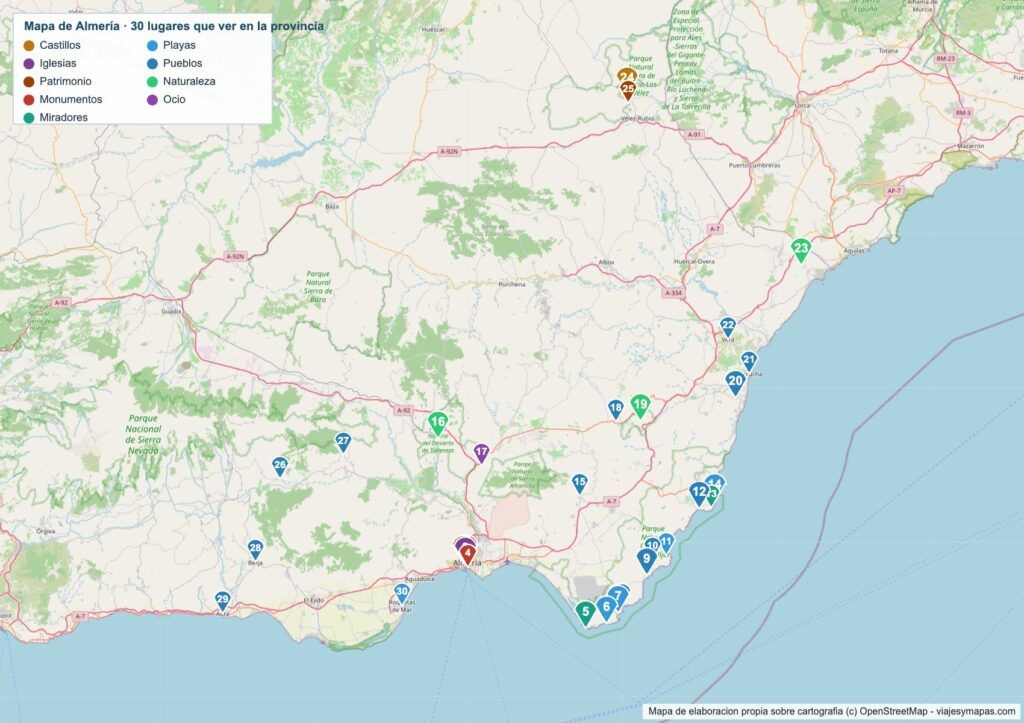The image size is (1024, 723).
Task: Click the 'Patrimonio' legend label
Action: [x=65, y=82]
